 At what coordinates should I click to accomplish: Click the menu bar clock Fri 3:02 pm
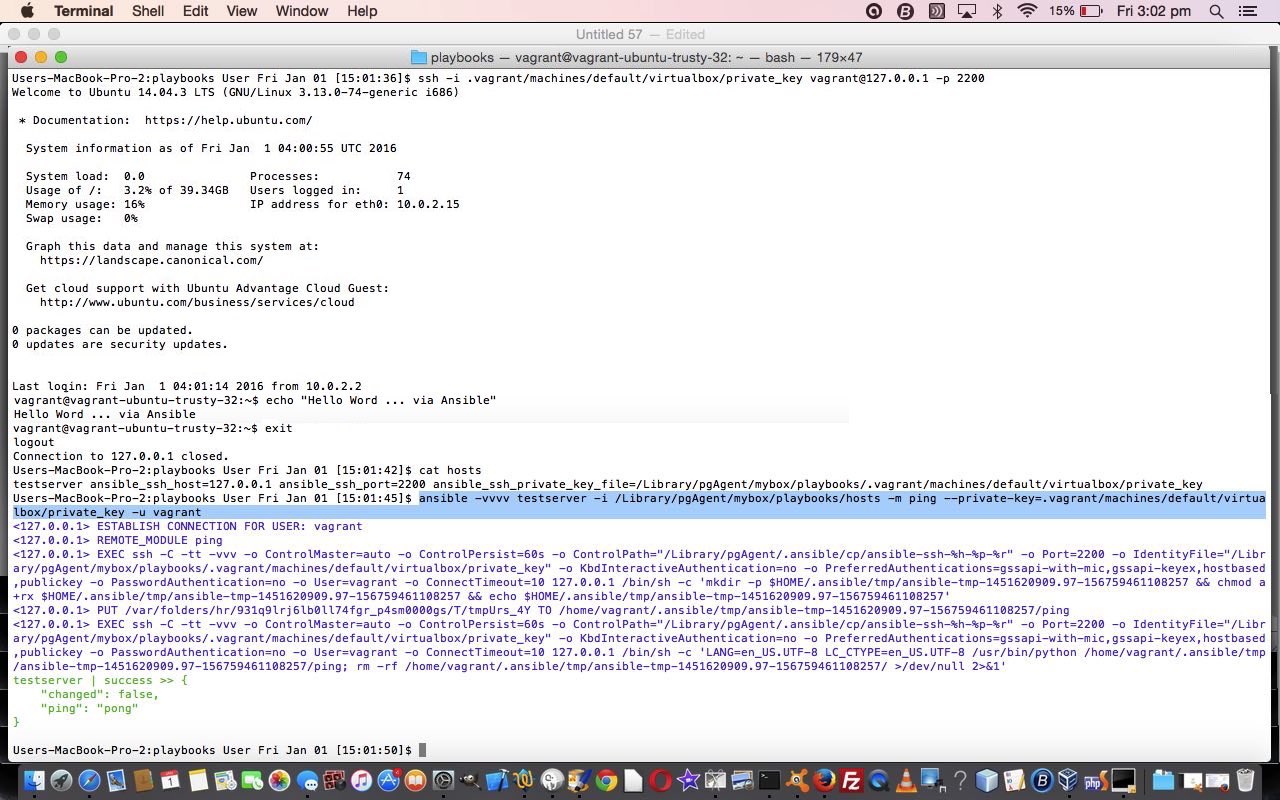click(x=1154, y=11)
